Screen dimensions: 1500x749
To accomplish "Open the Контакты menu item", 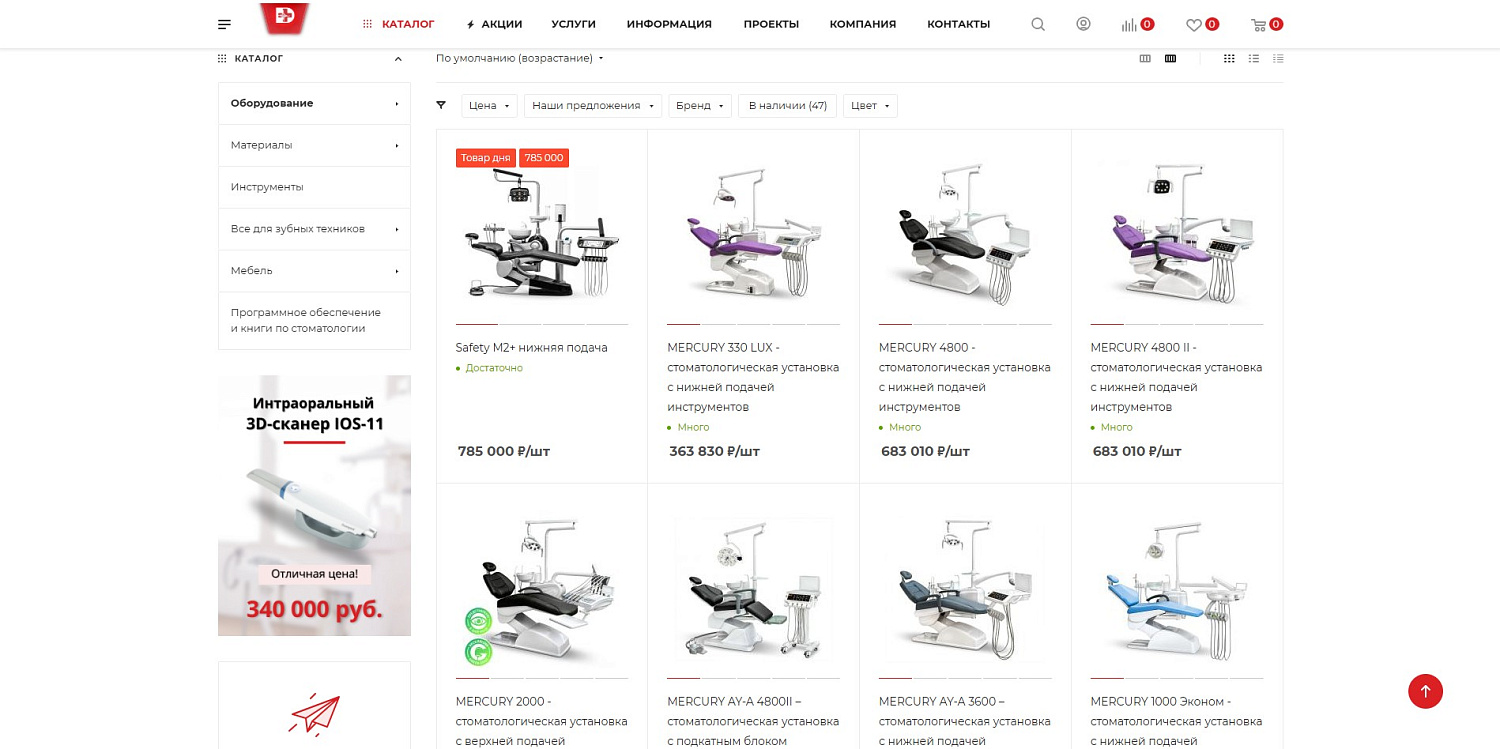I will click(x=958, y=24).
